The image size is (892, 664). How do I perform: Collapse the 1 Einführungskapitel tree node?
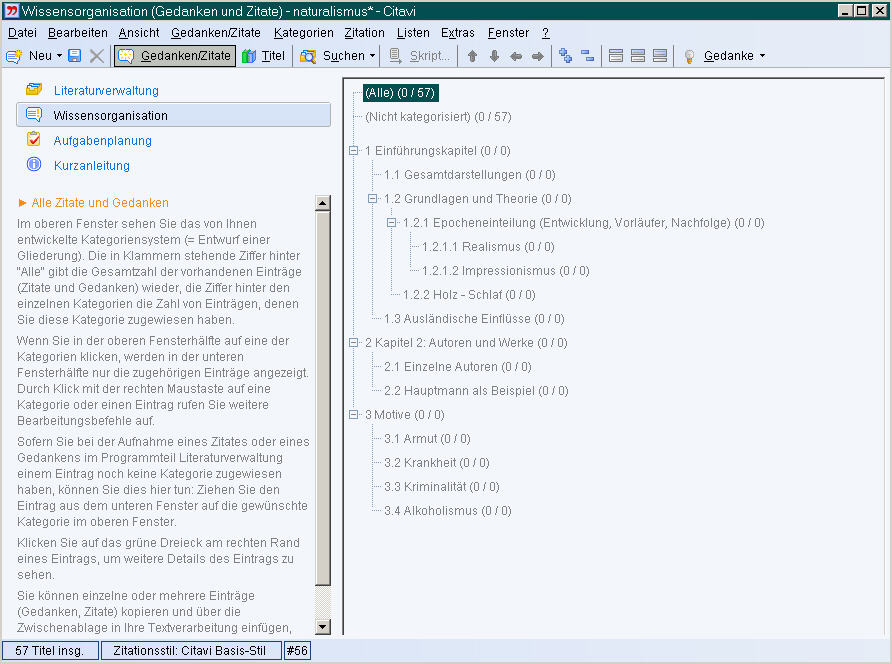(353, 151)
